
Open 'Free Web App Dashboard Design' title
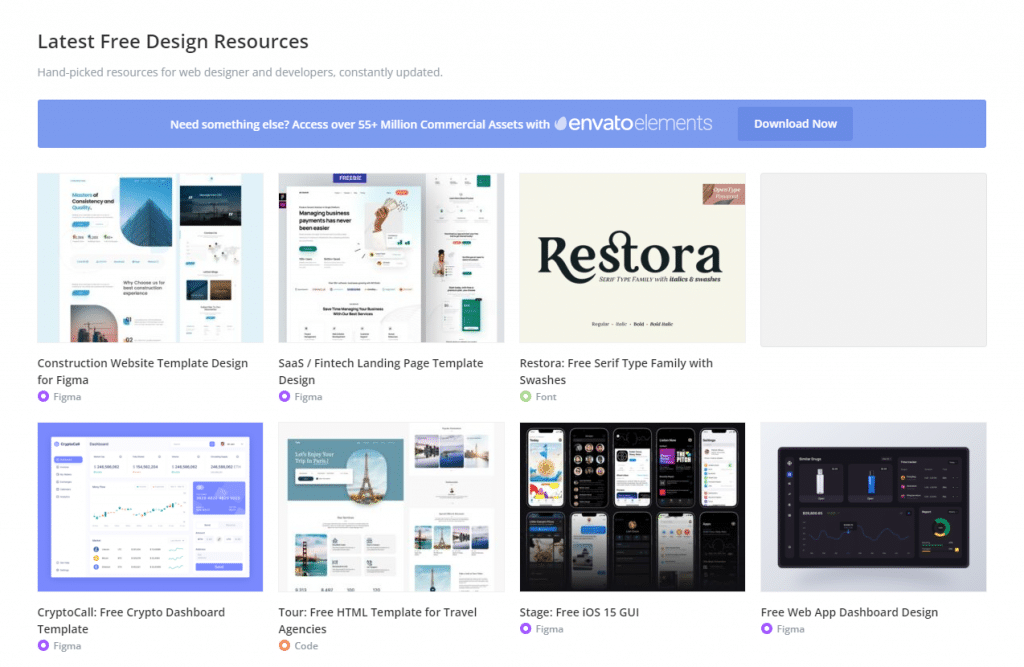point(849,612)
